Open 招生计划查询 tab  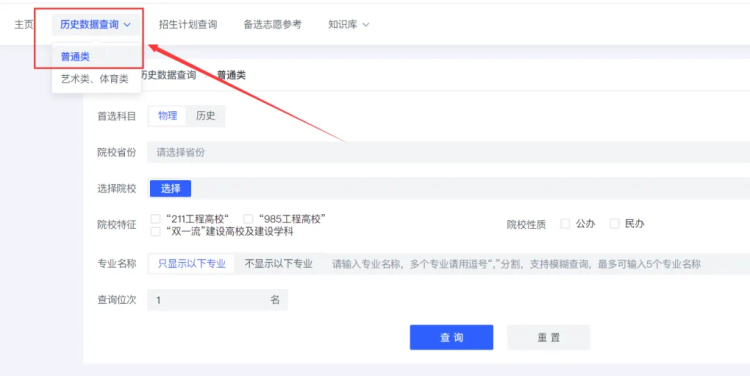(x=188, y=24)
